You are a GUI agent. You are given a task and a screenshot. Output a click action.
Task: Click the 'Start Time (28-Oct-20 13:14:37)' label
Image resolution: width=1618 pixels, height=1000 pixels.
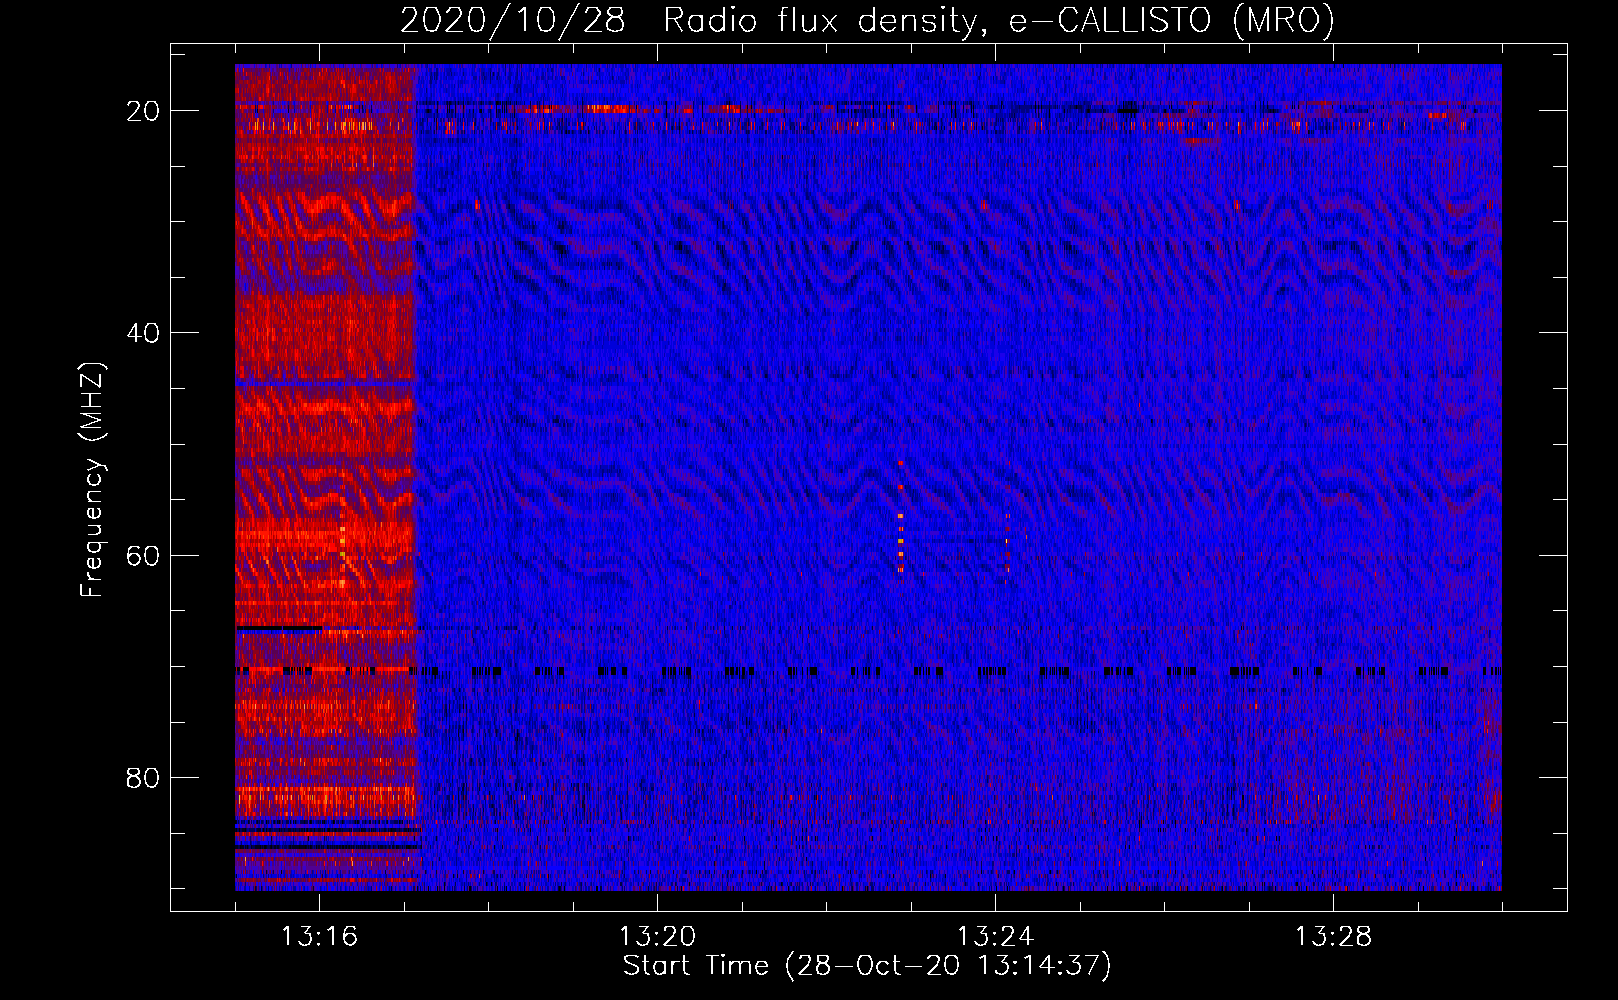click(x=867, y=966)
